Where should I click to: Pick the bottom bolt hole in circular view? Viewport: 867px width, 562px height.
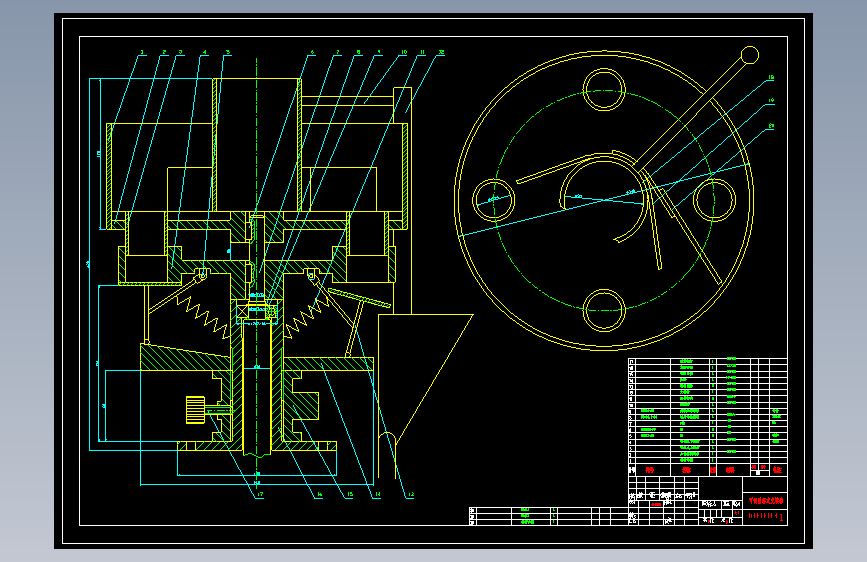pyautogui.click(x=604, y=310)
